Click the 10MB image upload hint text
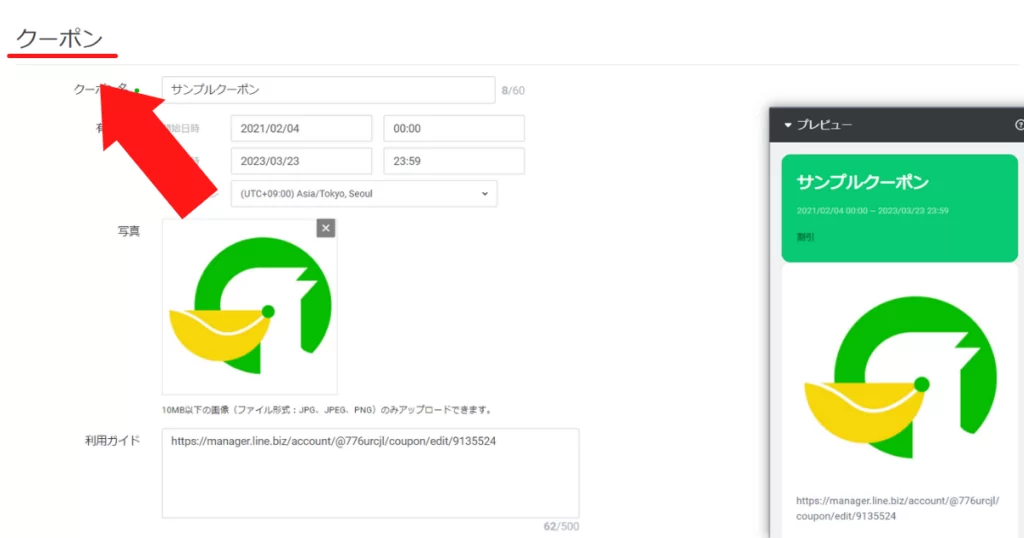The height and width of the screenshot is (538, 1024). point(327,410)
